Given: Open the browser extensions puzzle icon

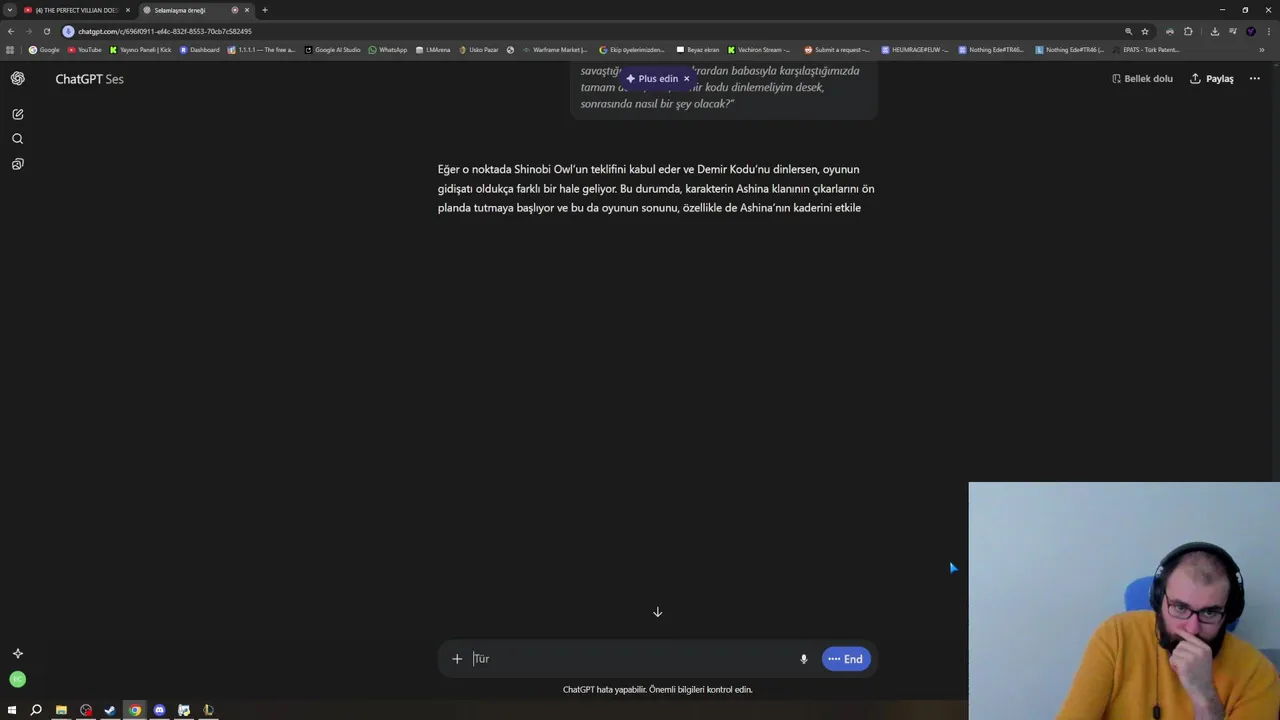Looking at the screenshot, I should [x=1188, y=31].
